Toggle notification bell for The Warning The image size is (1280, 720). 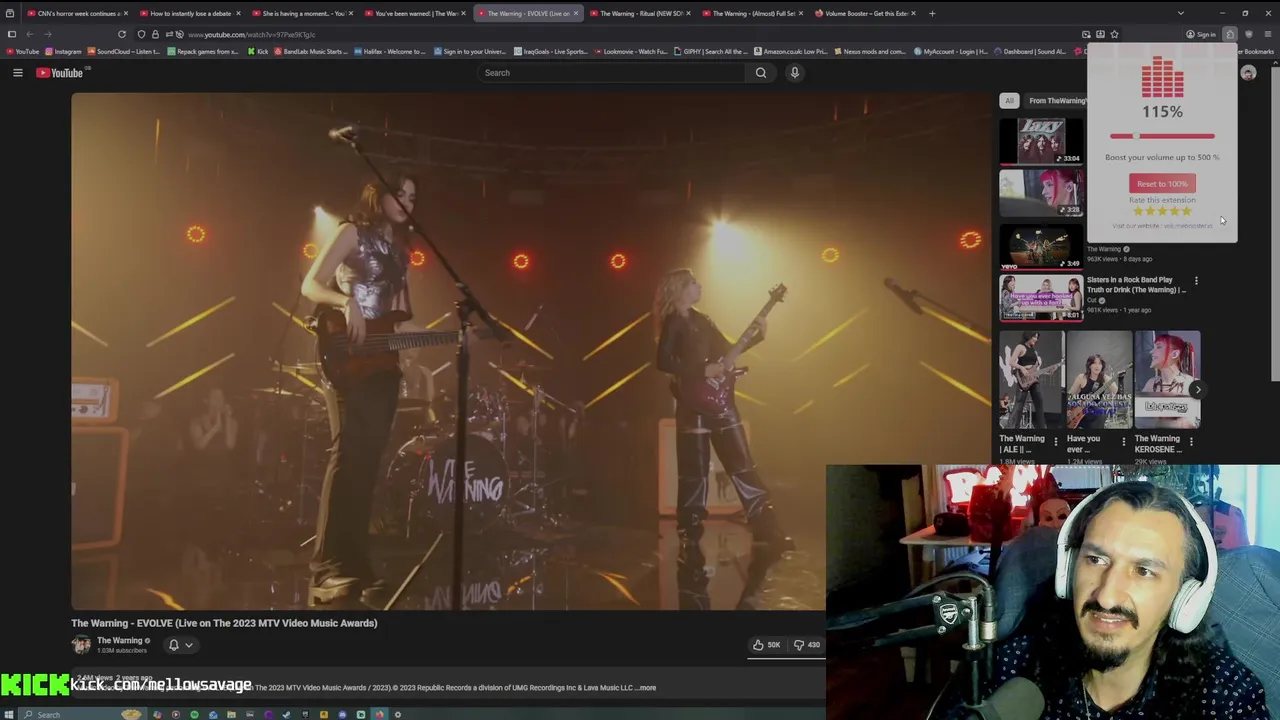point(173,645)
